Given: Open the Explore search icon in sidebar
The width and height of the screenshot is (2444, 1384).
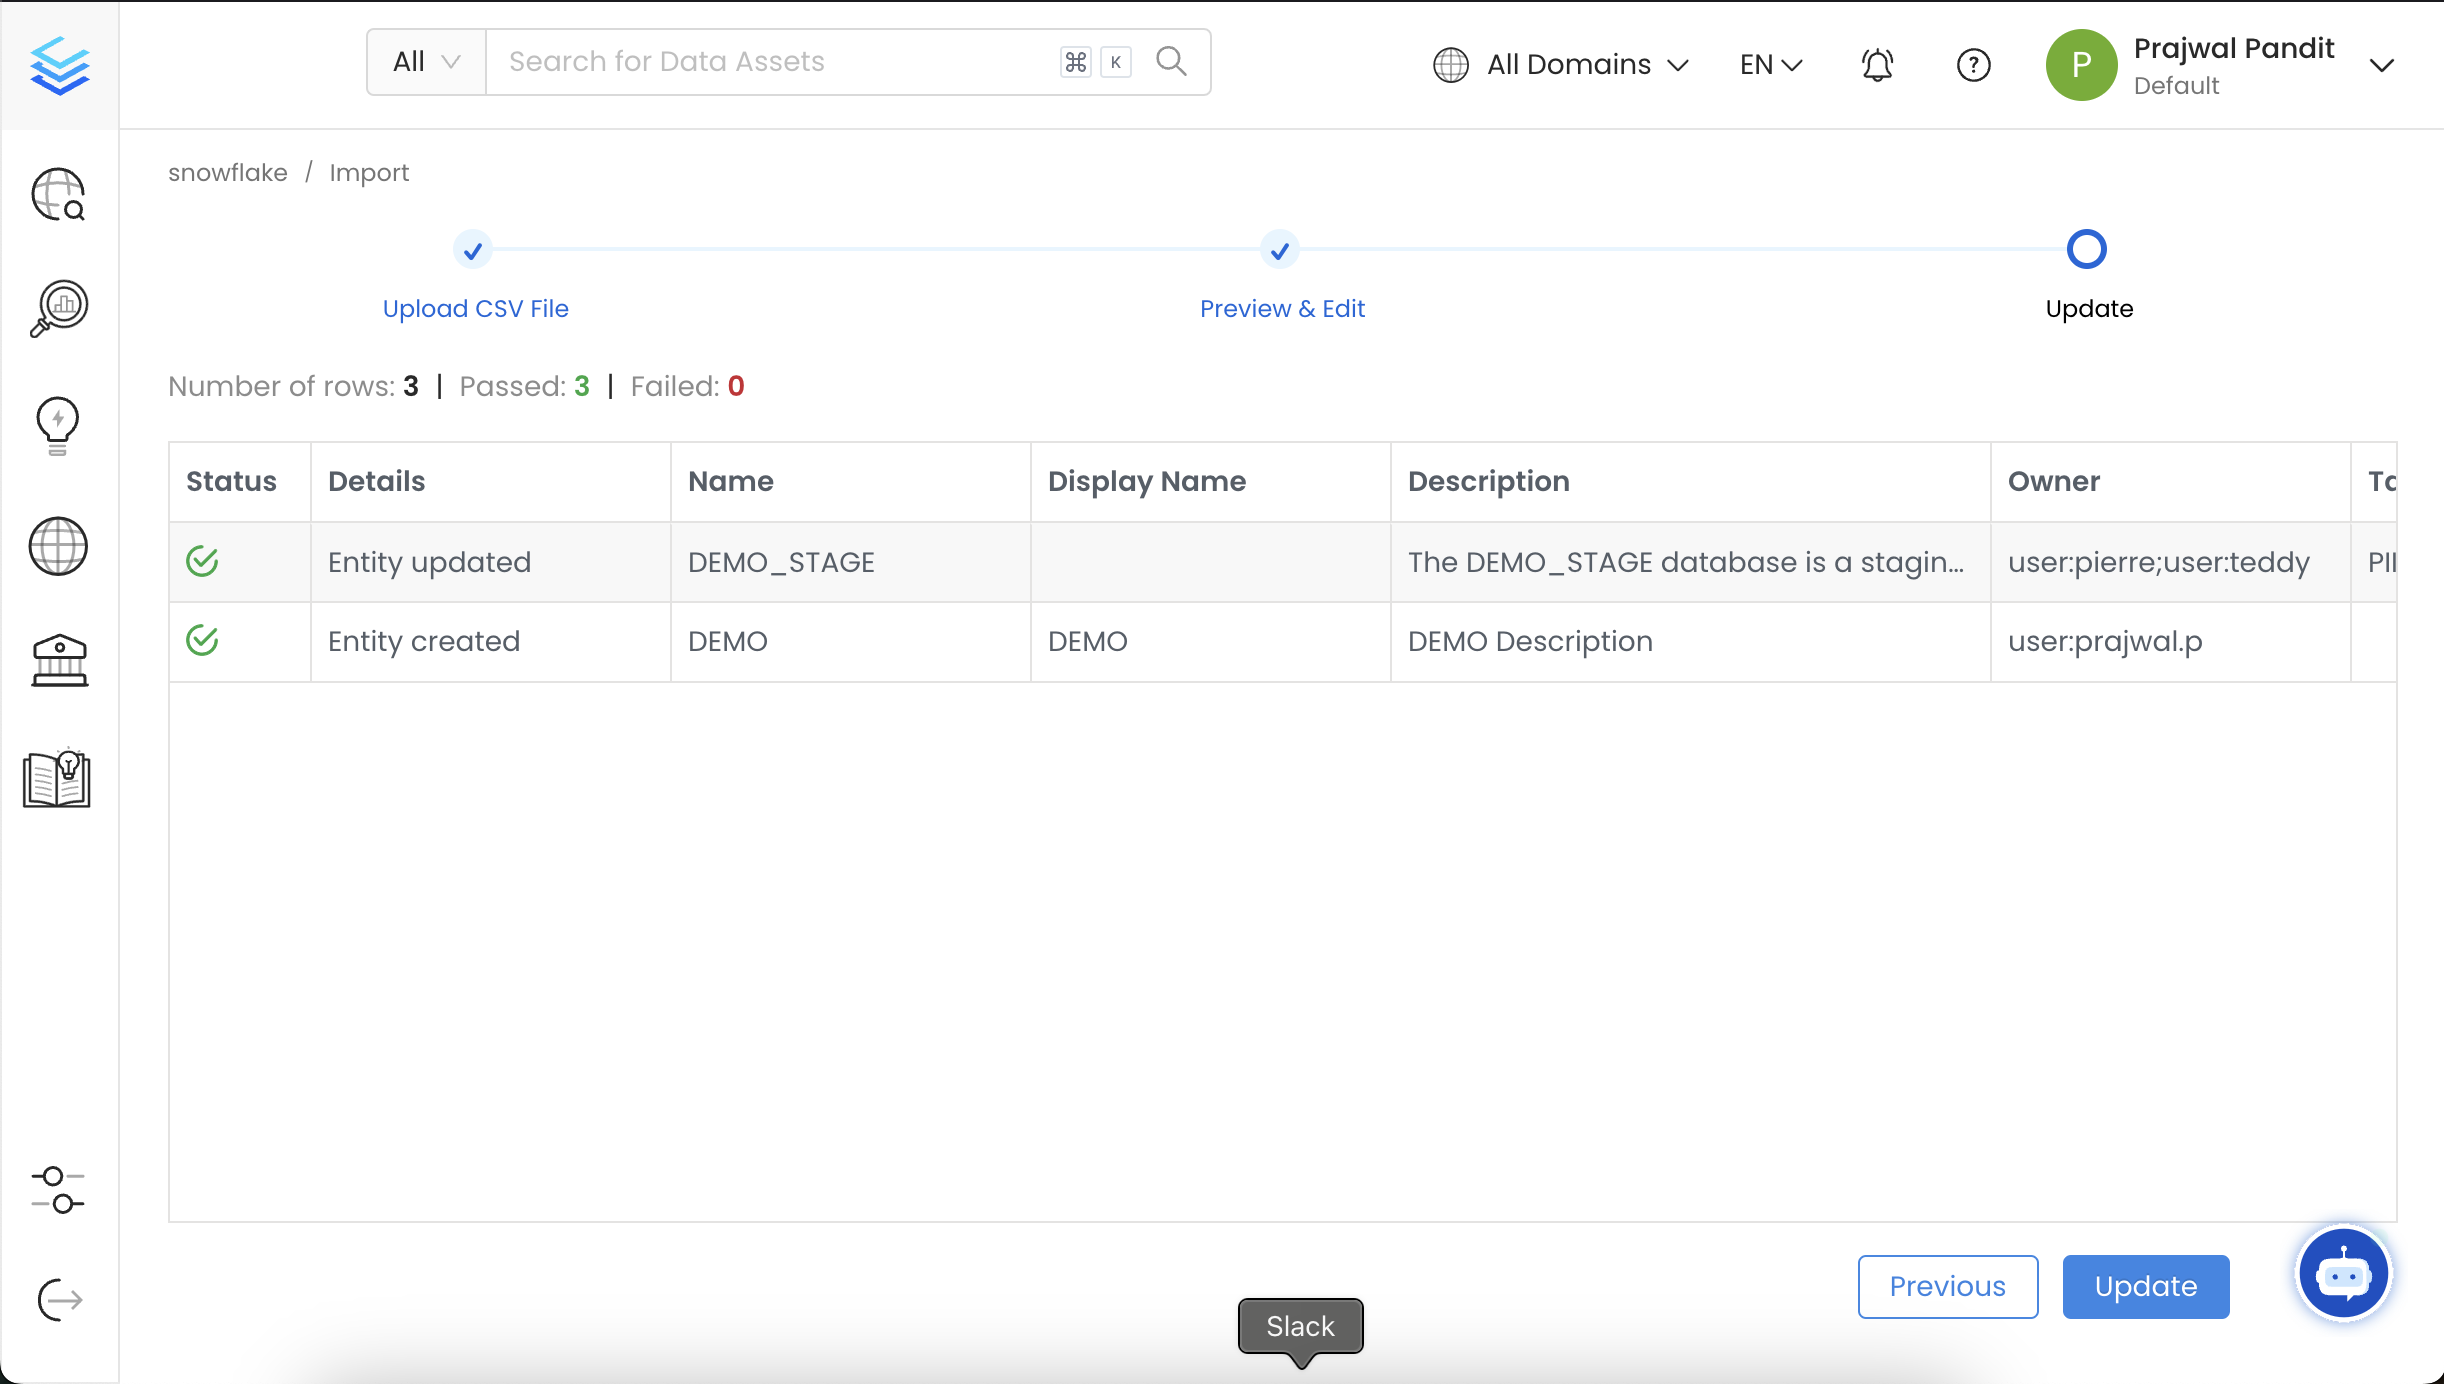Looking at the screenshot, I should click(x=57, y=195).
